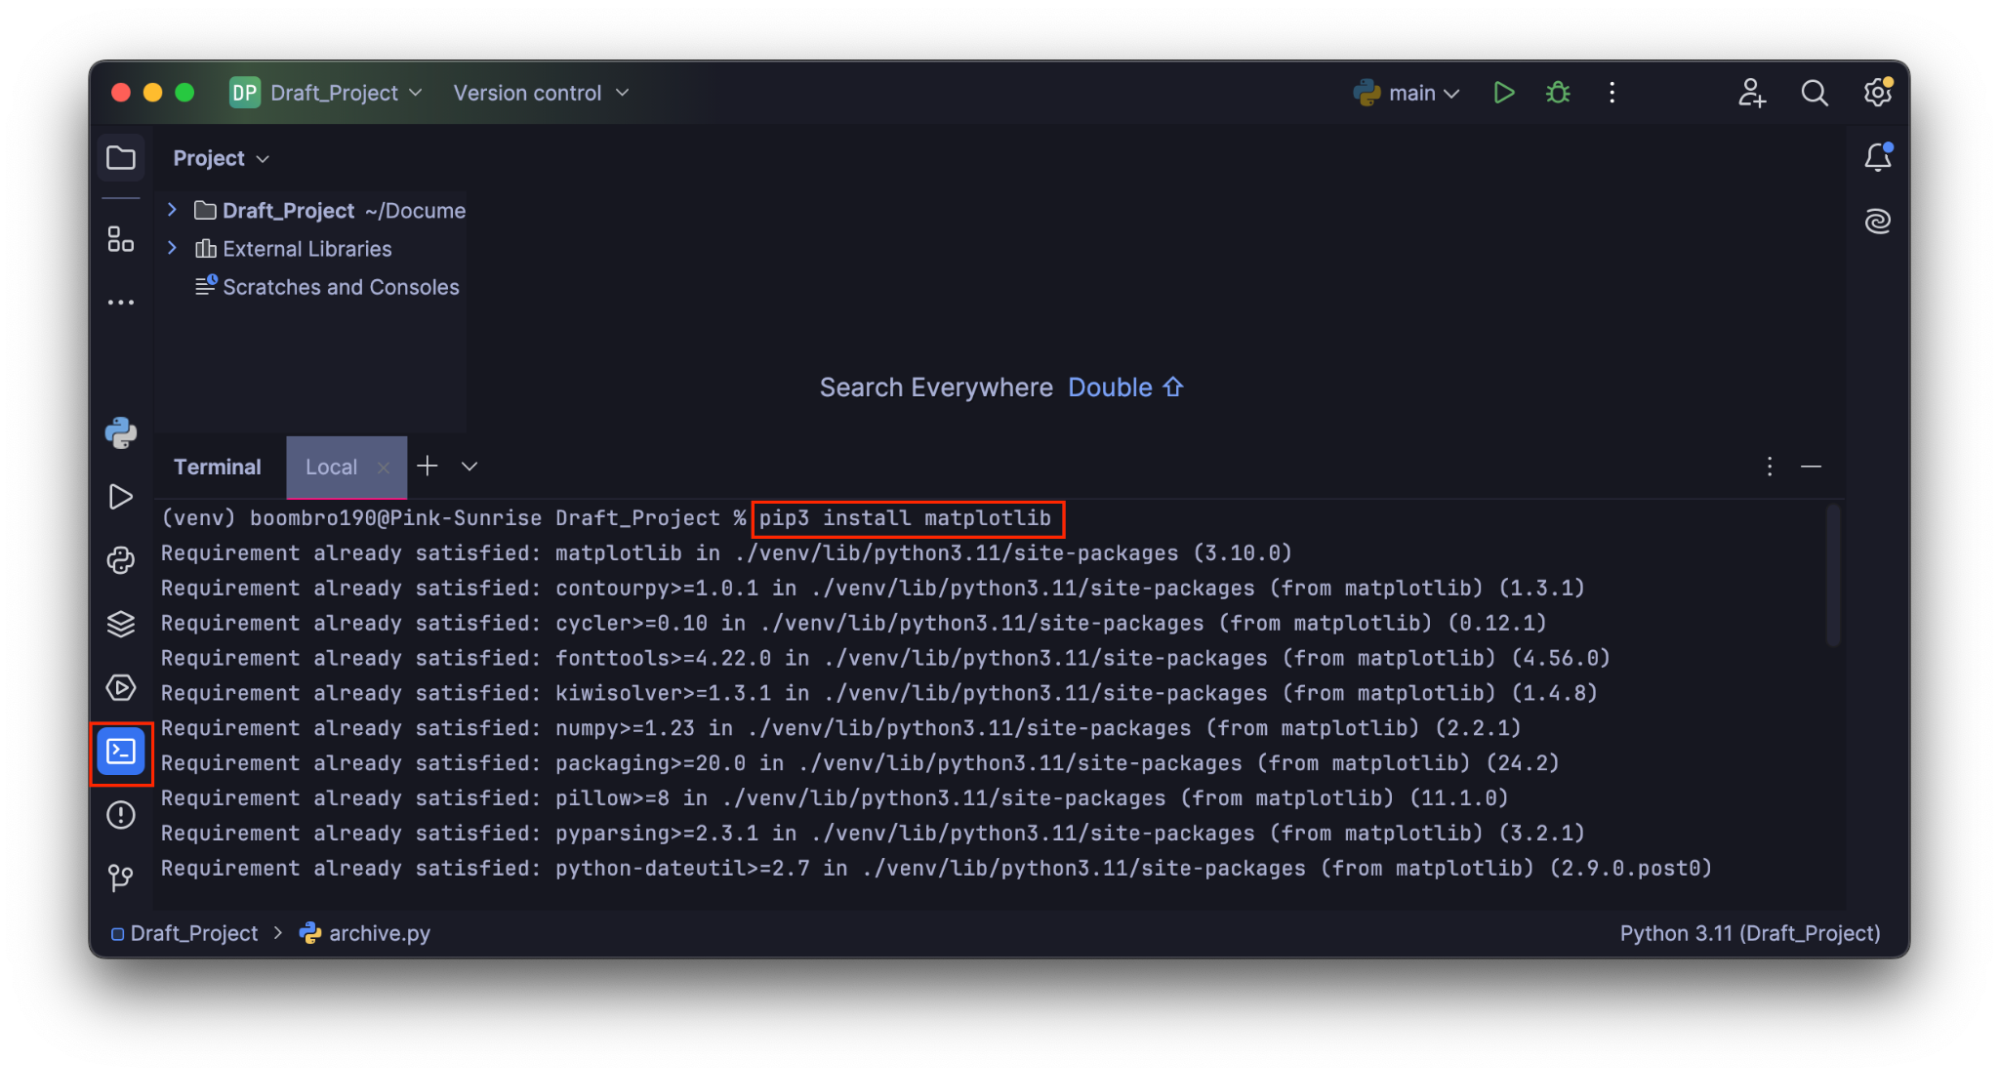Expand the Draft_Project folder tree node

click(x=172, y=210)
